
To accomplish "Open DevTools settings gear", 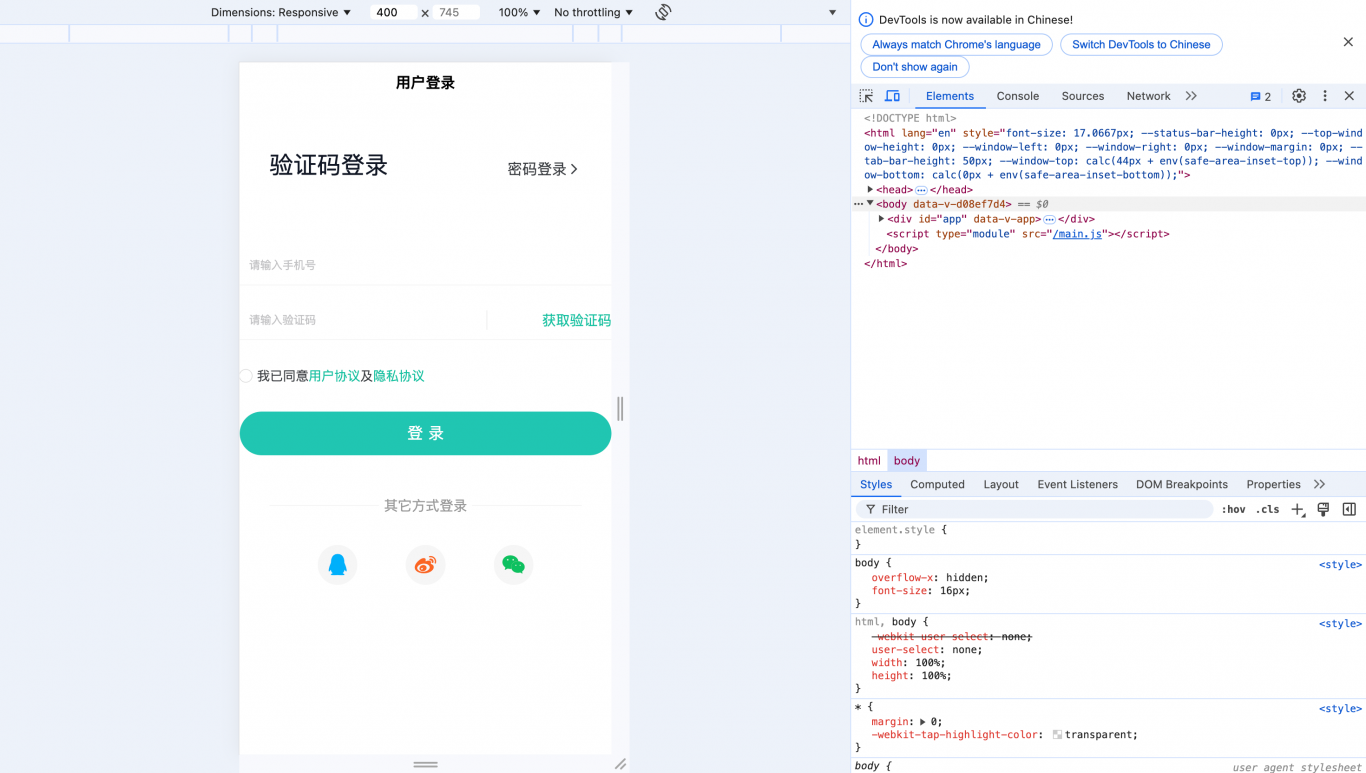I will click(1299, 96).
